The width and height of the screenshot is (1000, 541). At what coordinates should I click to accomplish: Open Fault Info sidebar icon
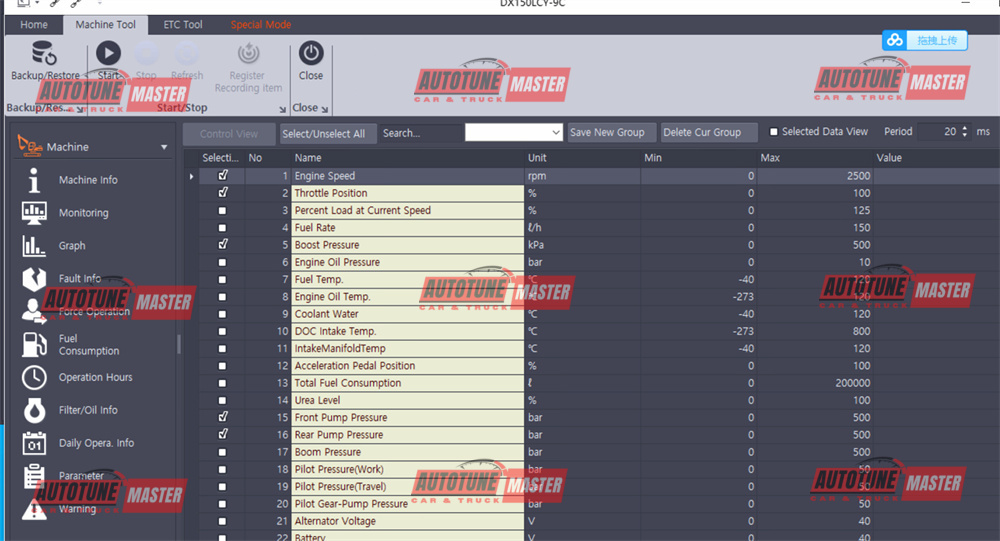[x=34, y=279]
